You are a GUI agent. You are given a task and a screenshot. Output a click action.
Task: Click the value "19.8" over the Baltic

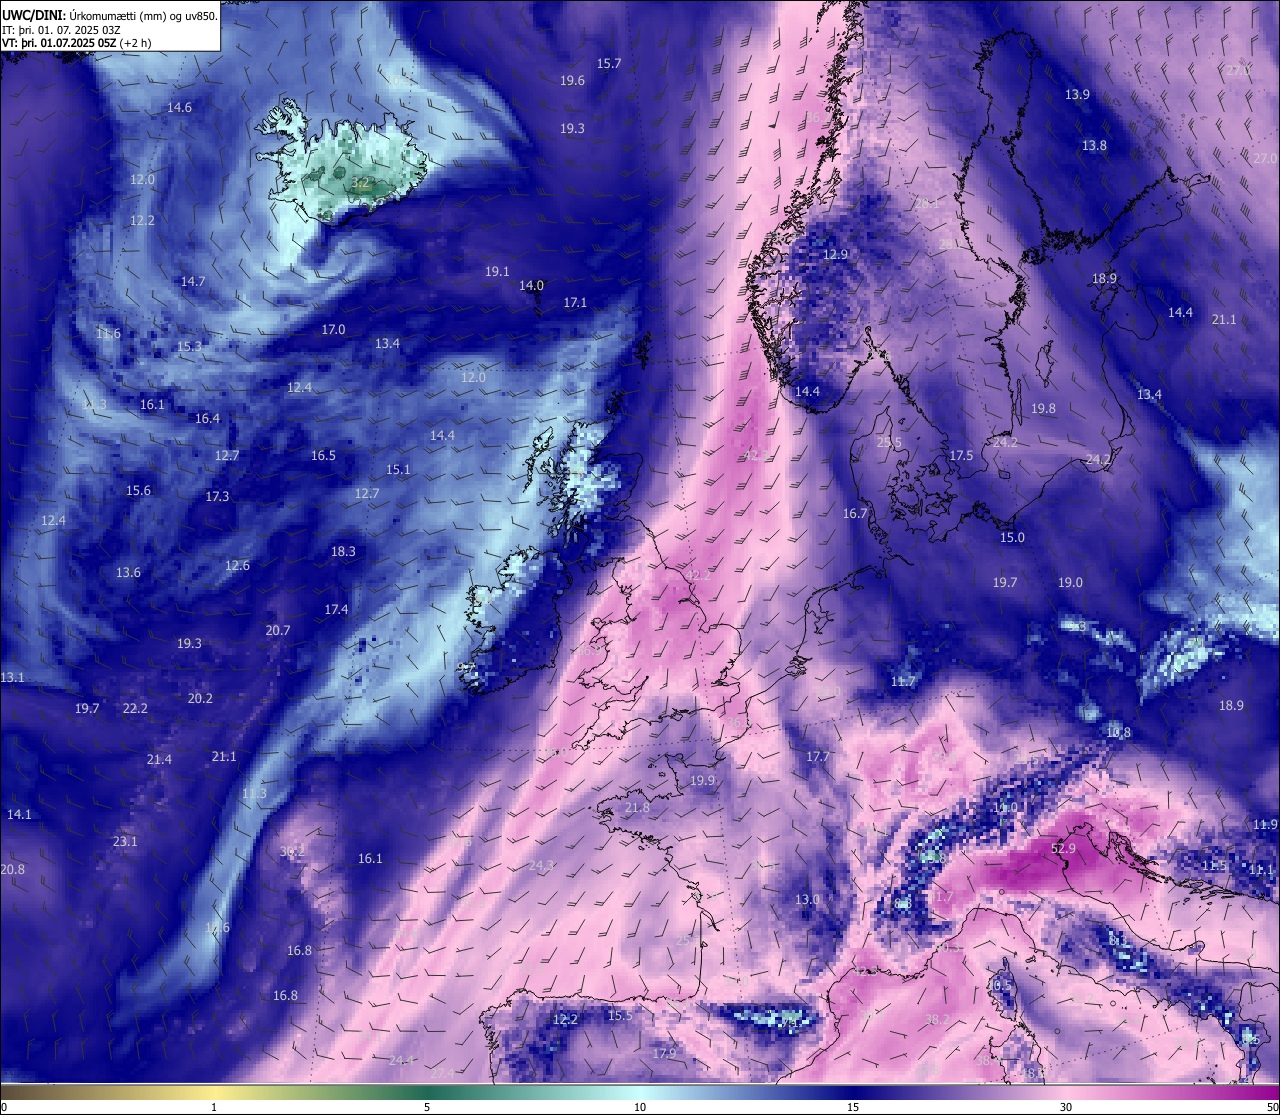tap(1043, 408)
